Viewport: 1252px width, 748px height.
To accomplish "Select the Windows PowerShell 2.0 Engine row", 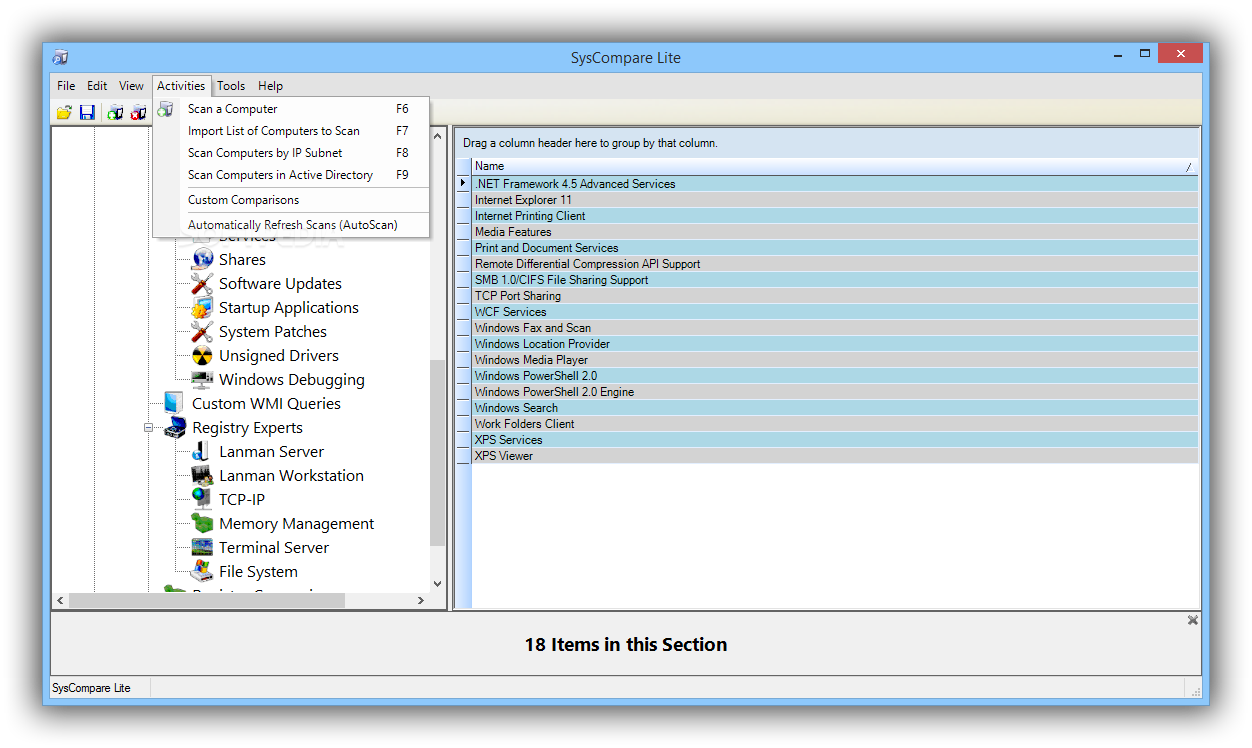I will tap(834, 392).
